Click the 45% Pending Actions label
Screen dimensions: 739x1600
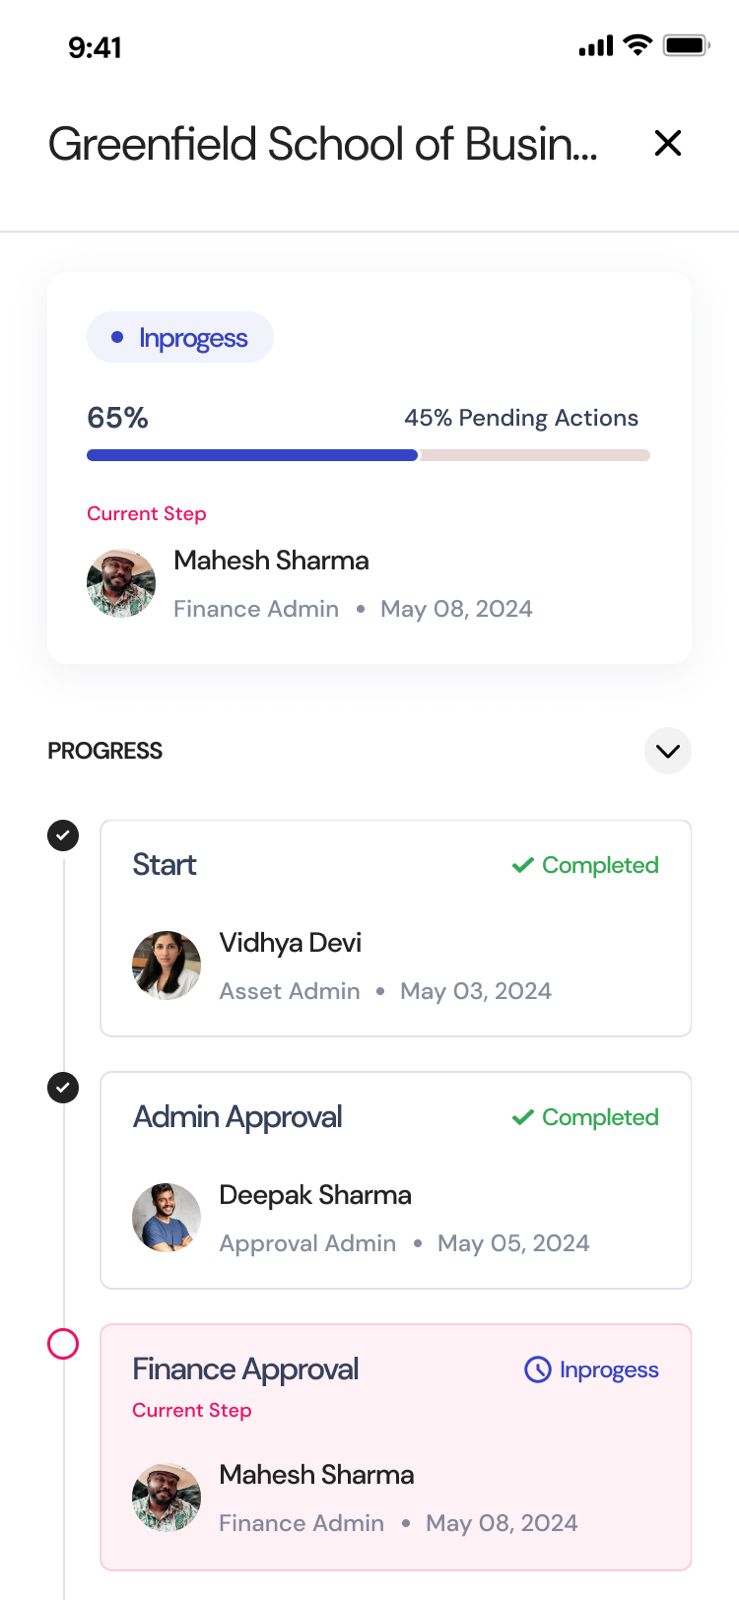tap(521, 418)
